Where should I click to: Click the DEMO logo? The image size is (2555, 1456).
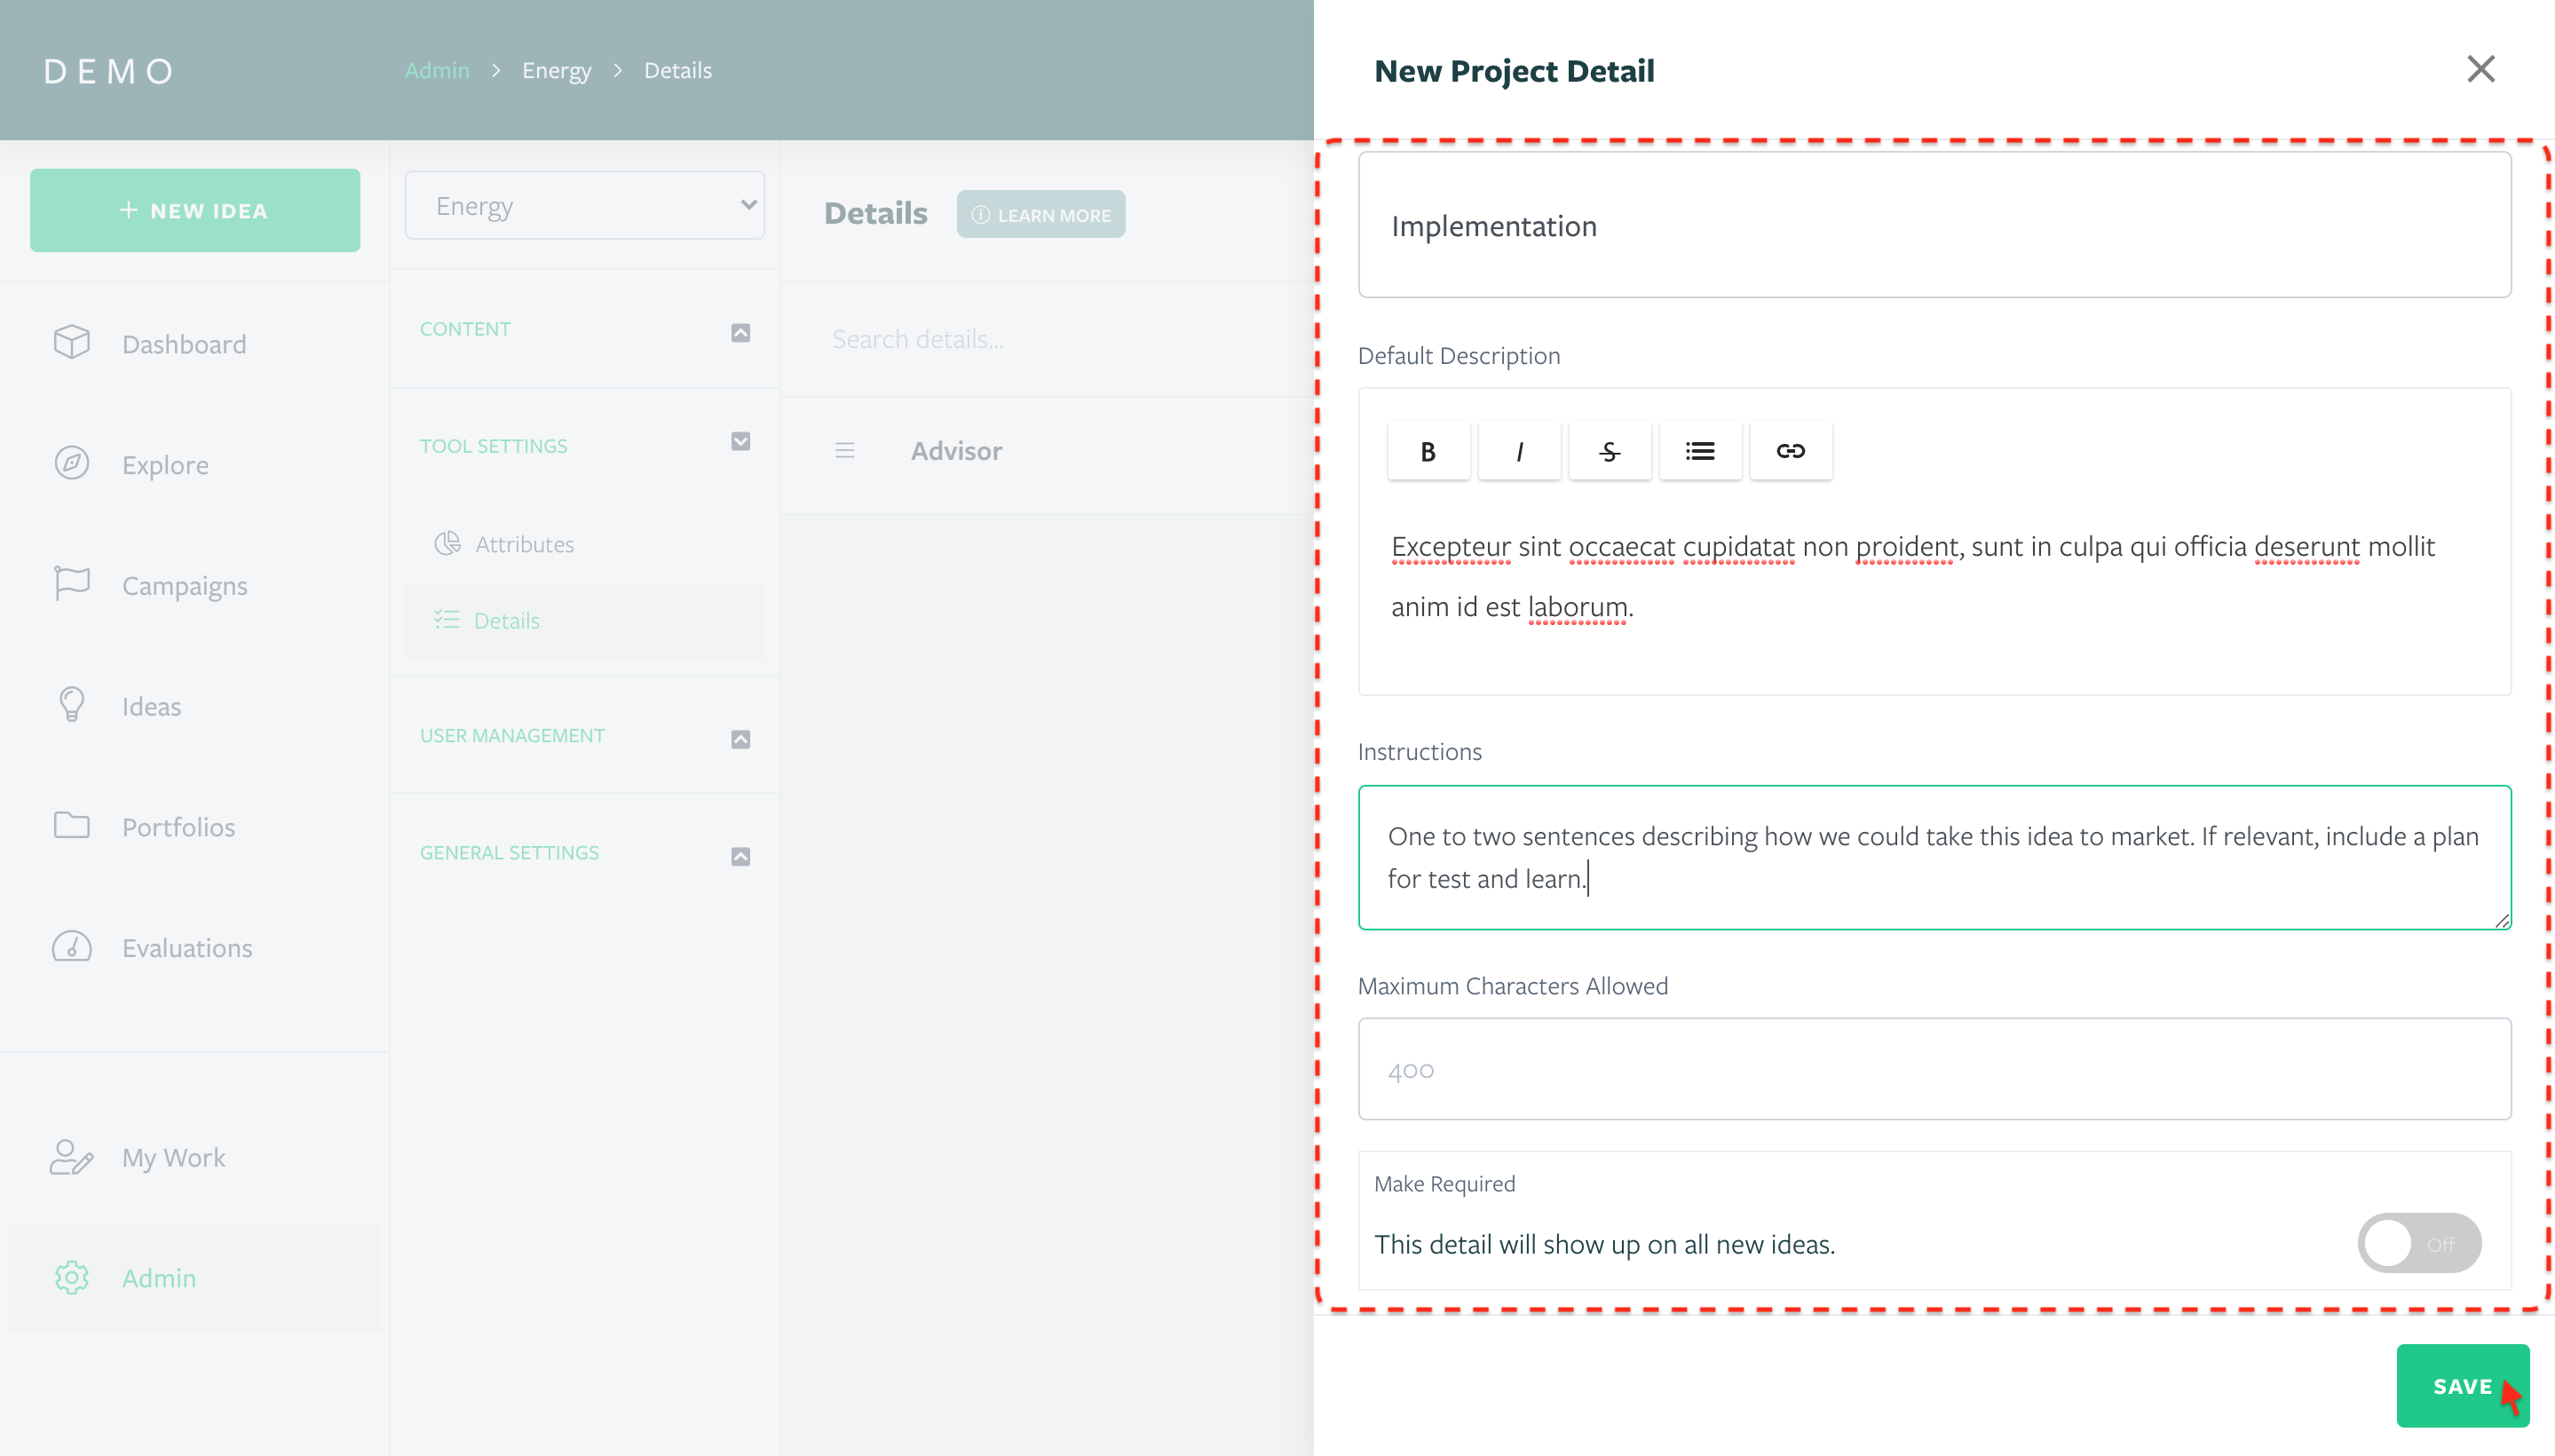109,71
